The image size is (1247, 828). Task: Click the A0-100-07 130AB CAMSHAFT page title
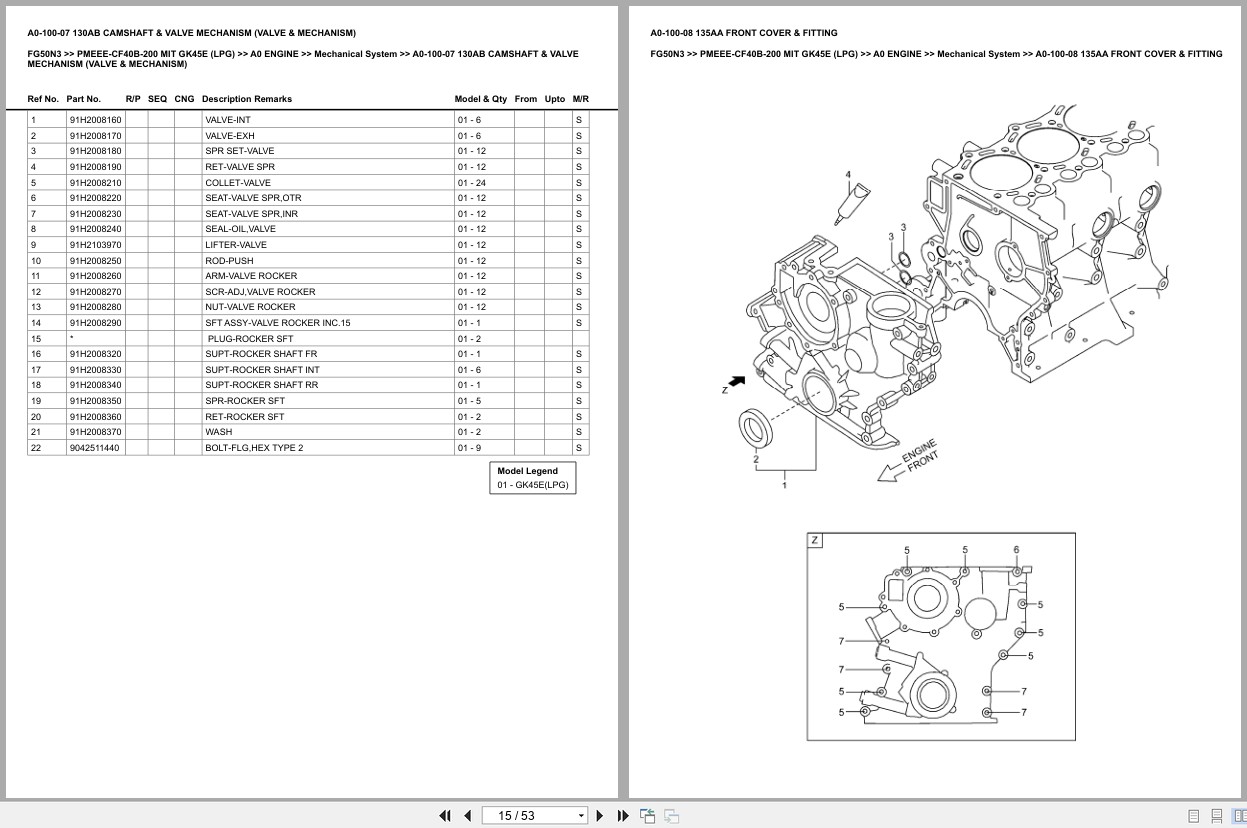[191, 33]
